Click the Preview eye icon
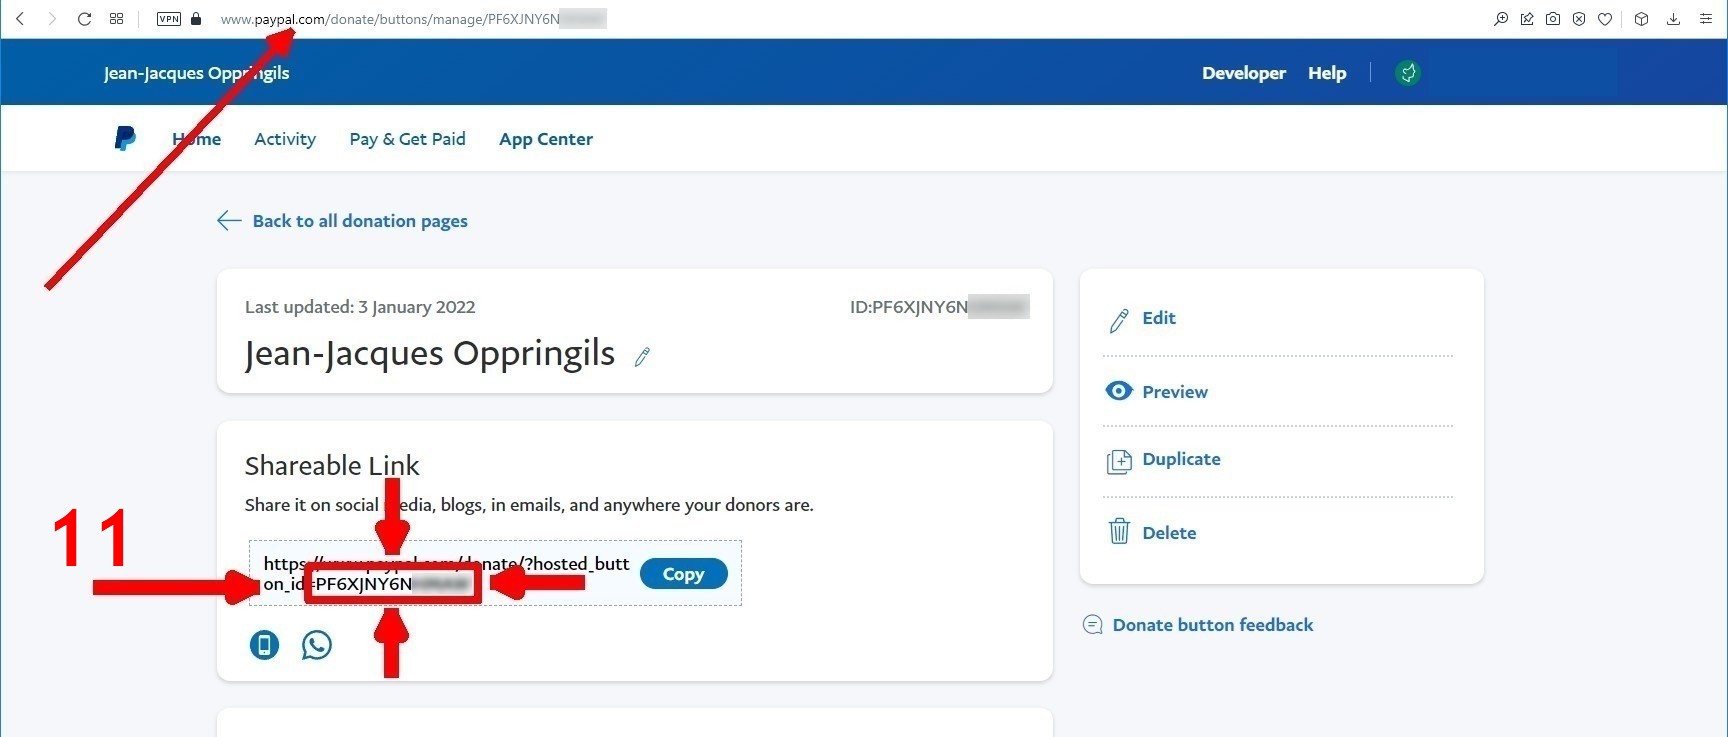The image size is (1728, 737). coord(1119,391)
